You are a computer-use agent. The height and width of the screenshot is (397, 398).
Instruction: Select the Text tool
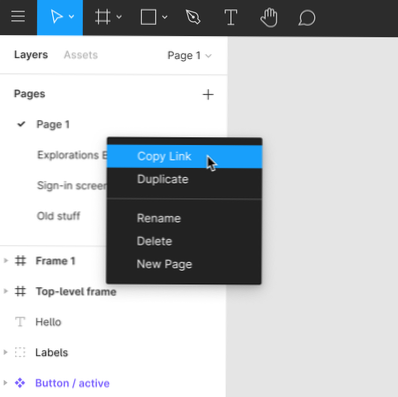(x=230, y=17)
